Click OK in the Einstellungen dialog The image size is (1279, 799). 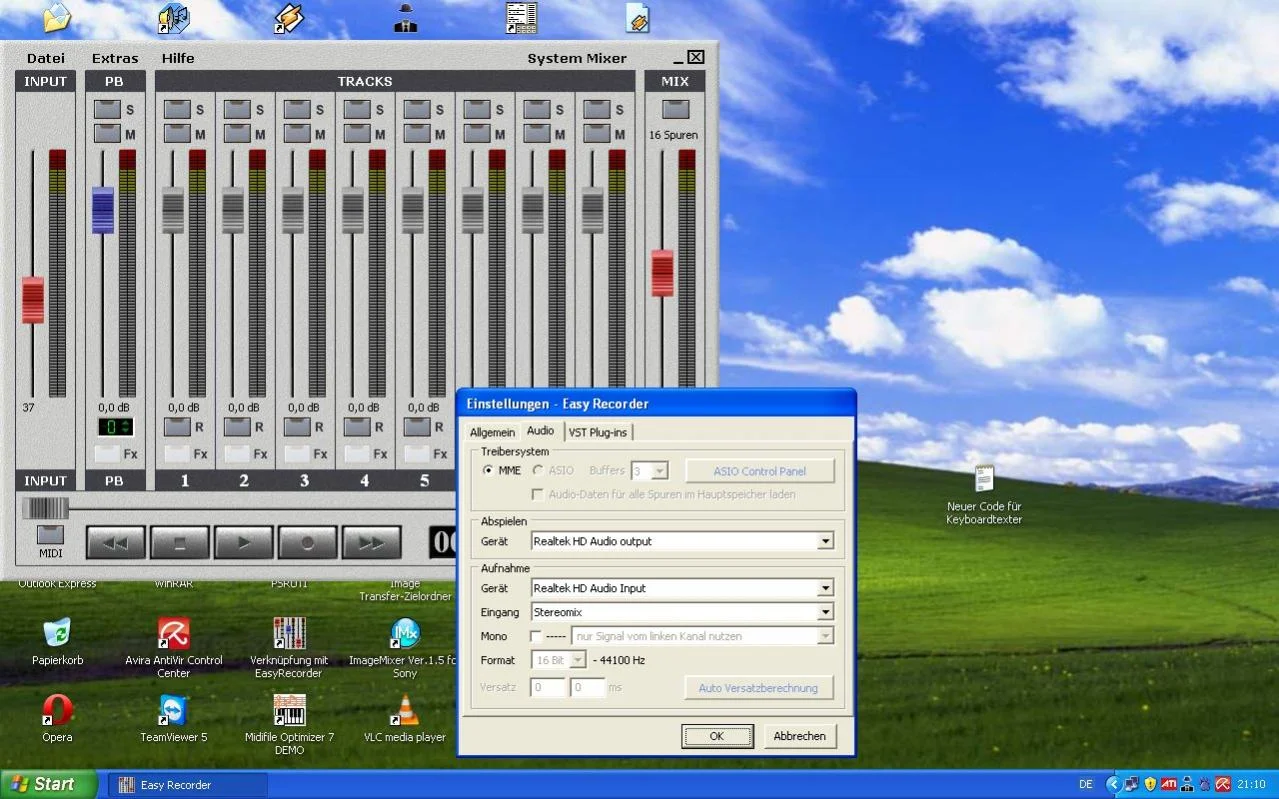716,736
